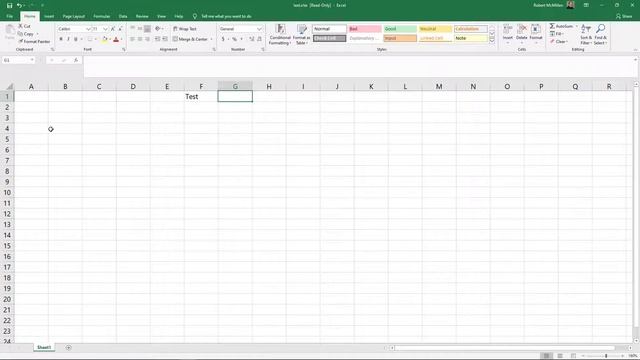Insert function with fx button
The width and height of the screenshot is (640, 360).
[x=76, y=60]
